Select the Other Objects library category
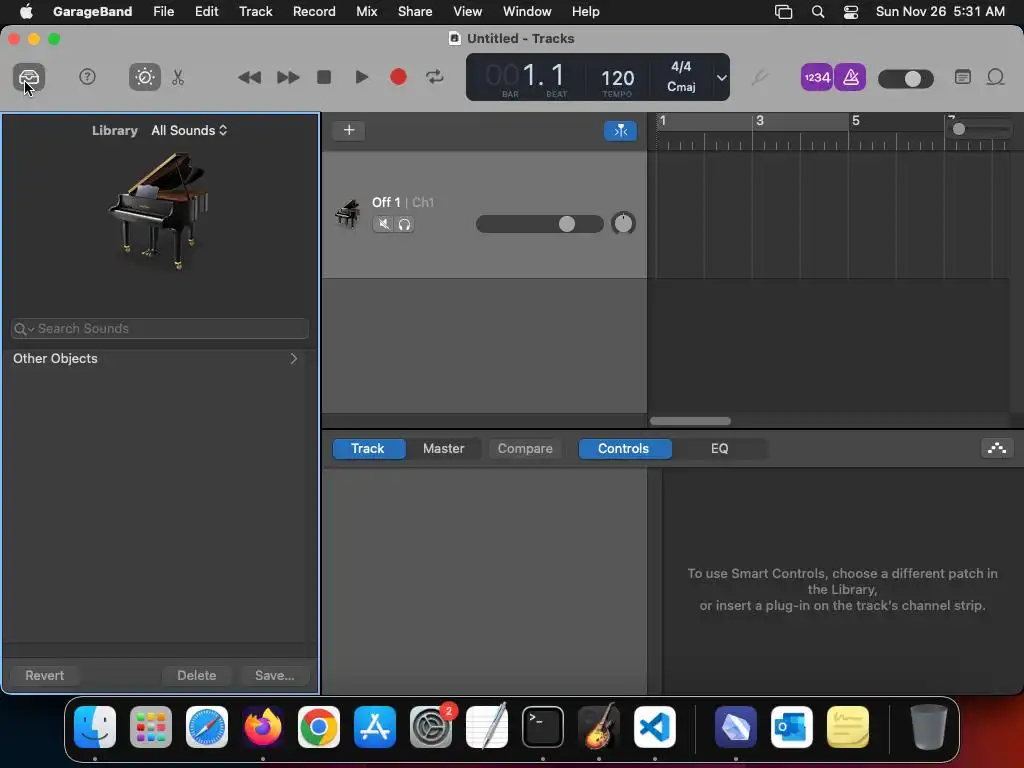The height and width of the screenshot is (768, 1024). pos(155,359)
